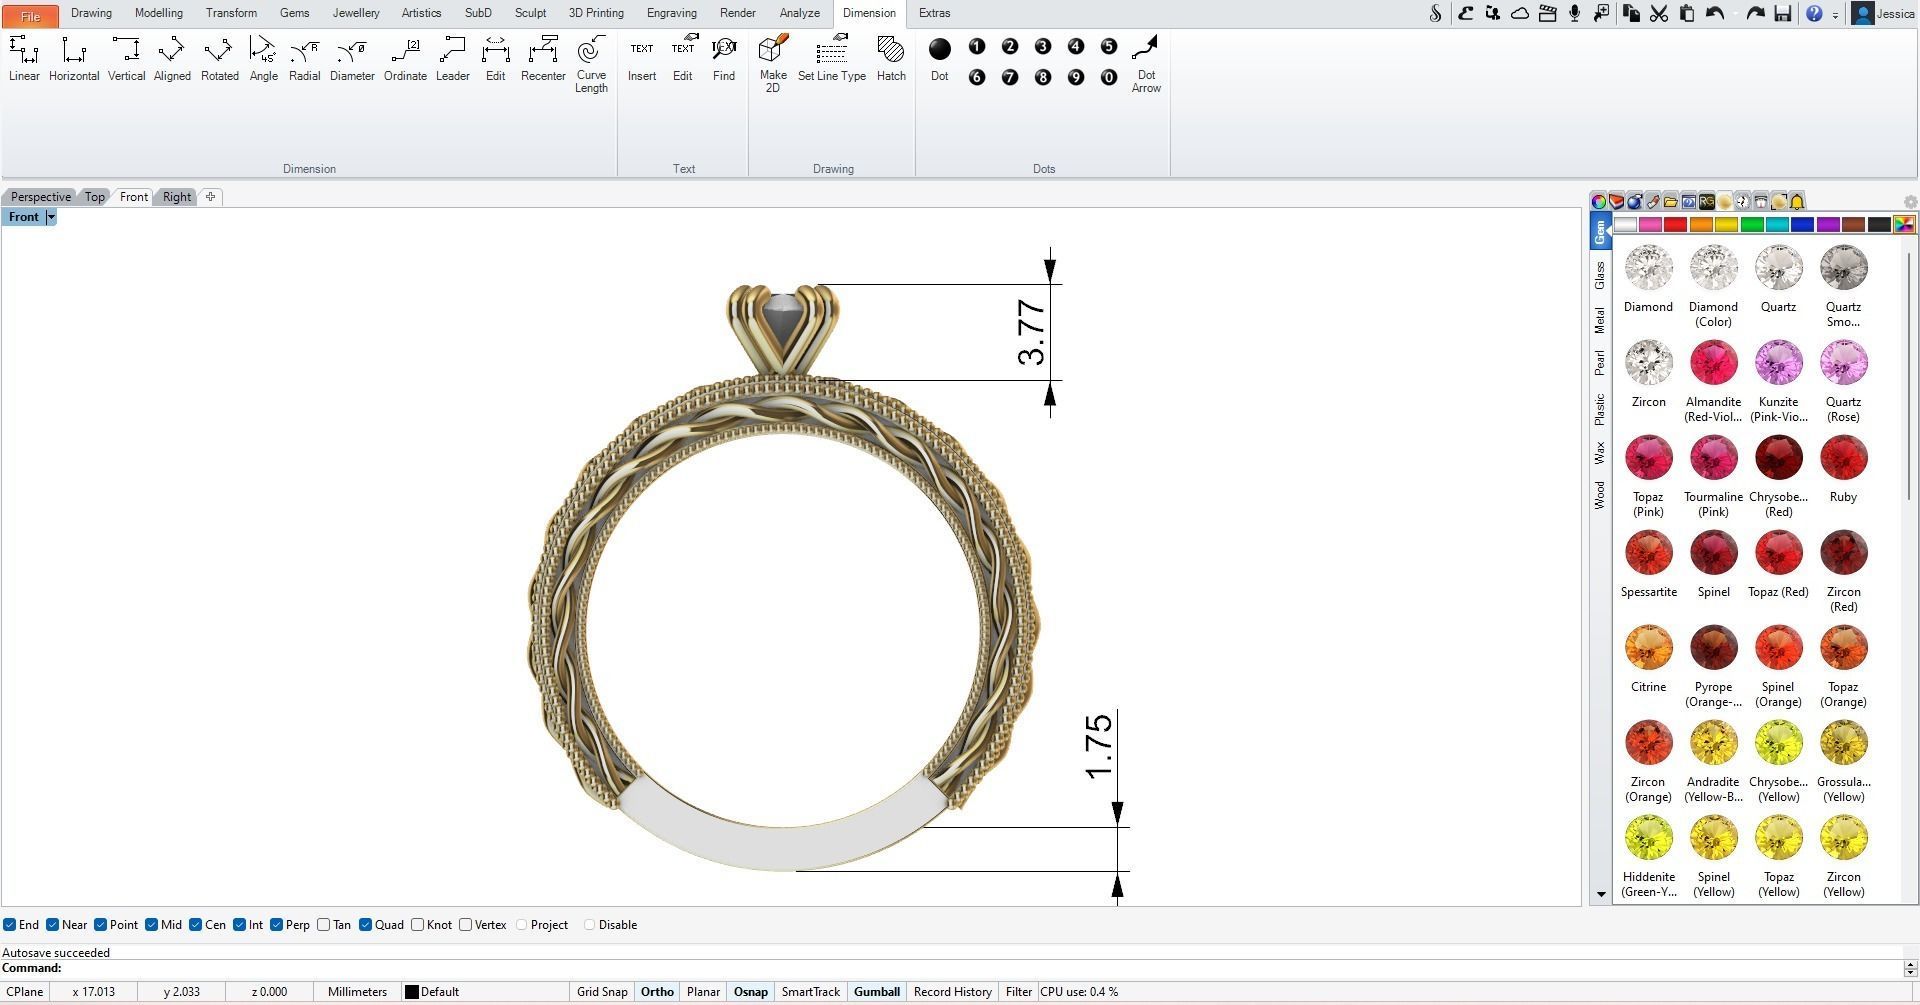Click the Curve Length tool
1920x1005 pixels.
(591, 64)
